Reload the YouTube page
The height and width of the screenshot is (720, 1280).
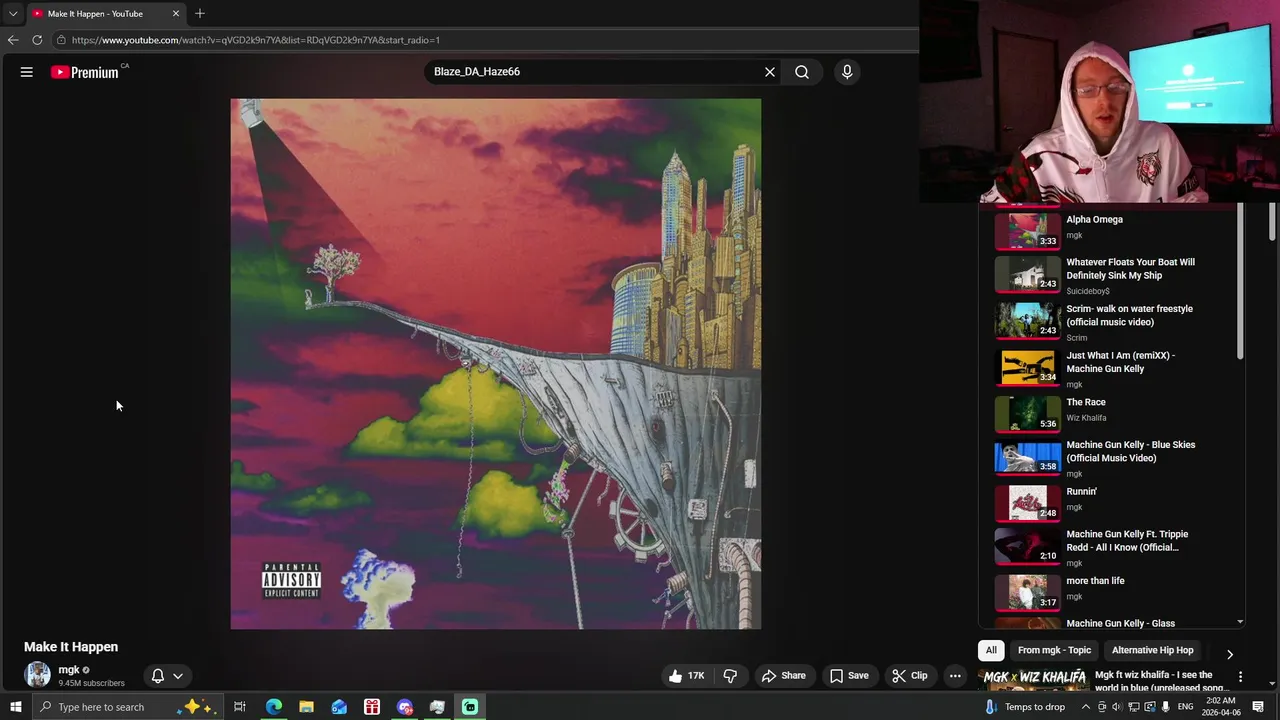[37, 40]
